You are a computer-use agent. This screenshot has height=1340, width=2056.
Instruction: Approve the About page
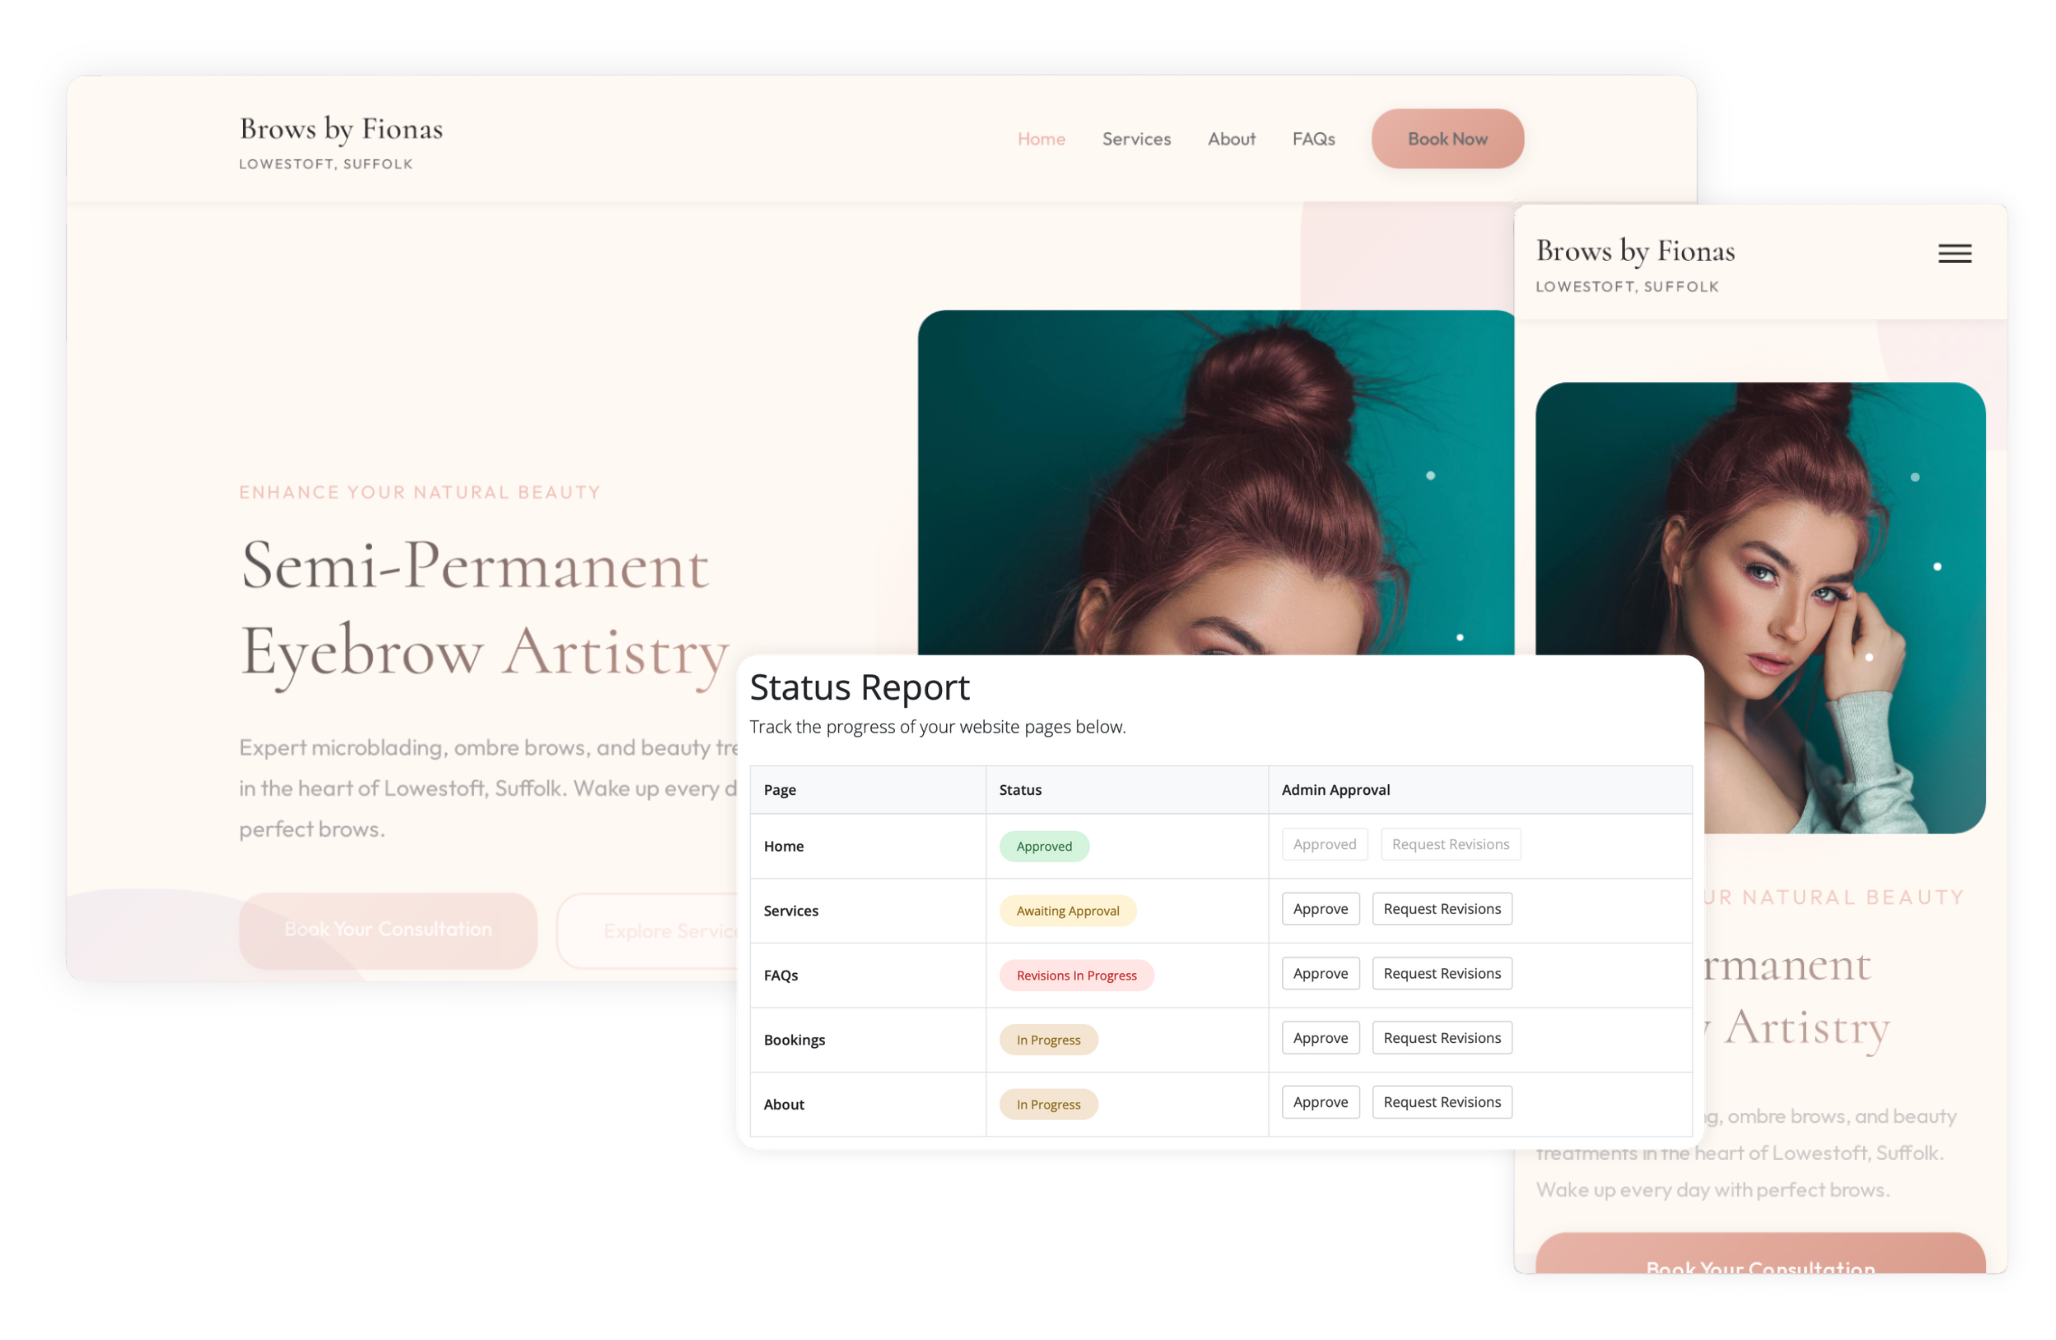[x=1320, y=1102]
